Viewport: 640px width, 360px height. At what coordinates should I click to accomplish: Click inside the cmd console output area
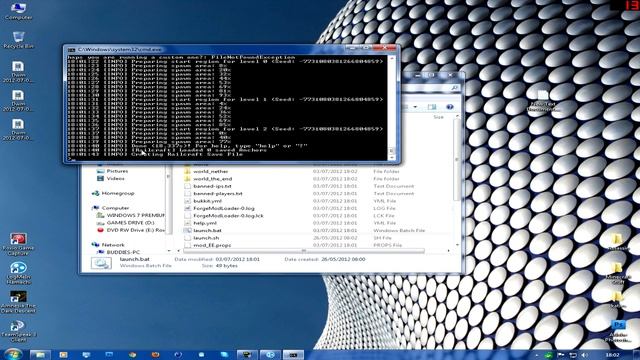point(227,108)
